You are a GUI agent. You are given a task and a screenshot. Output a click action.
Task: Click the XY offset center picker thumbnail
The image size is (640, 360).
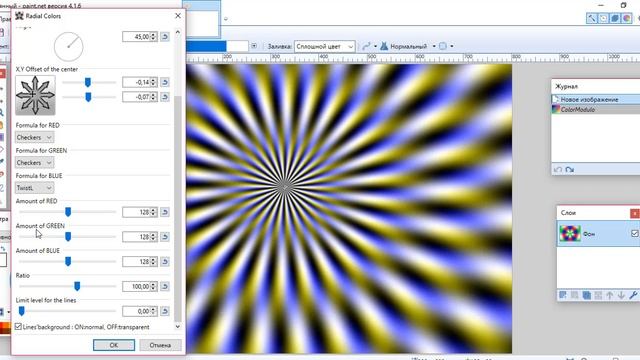coord(35,95)
